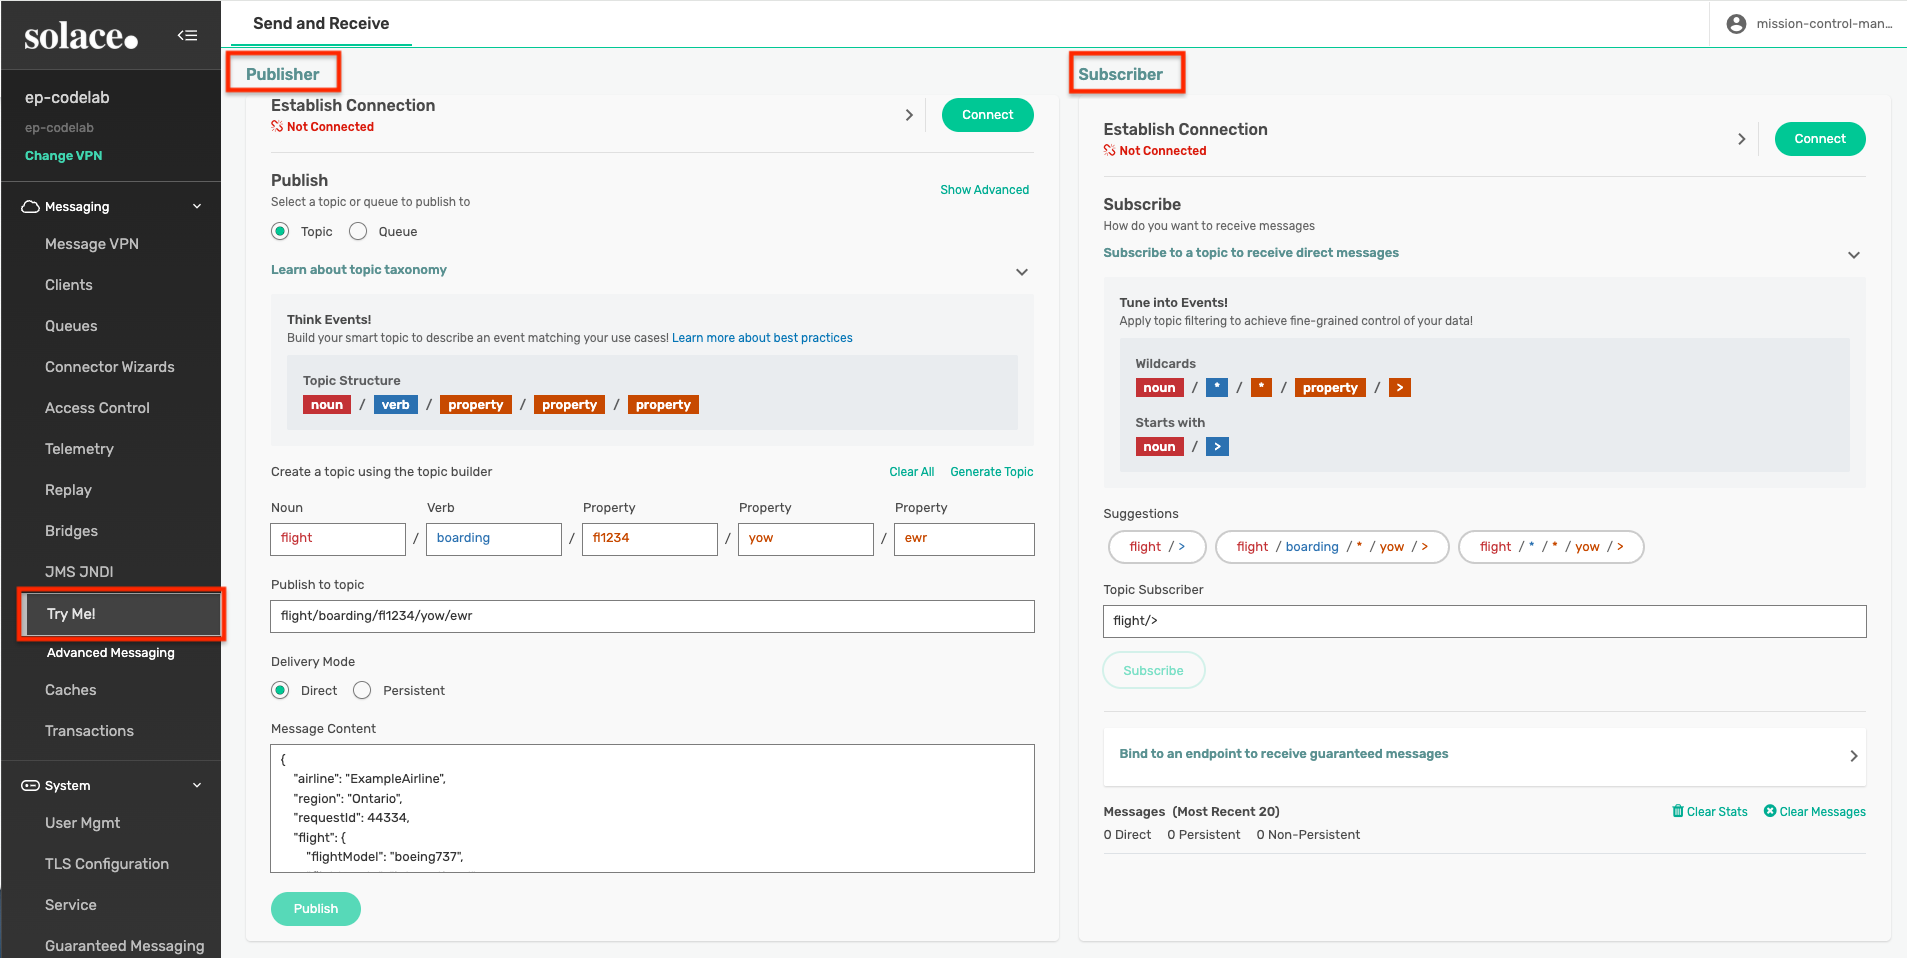This screenshot has height=958, width=1907.
Task: Expand Bind to an endpoint section
Action: pyautogui.click(x=1853, y=756)
